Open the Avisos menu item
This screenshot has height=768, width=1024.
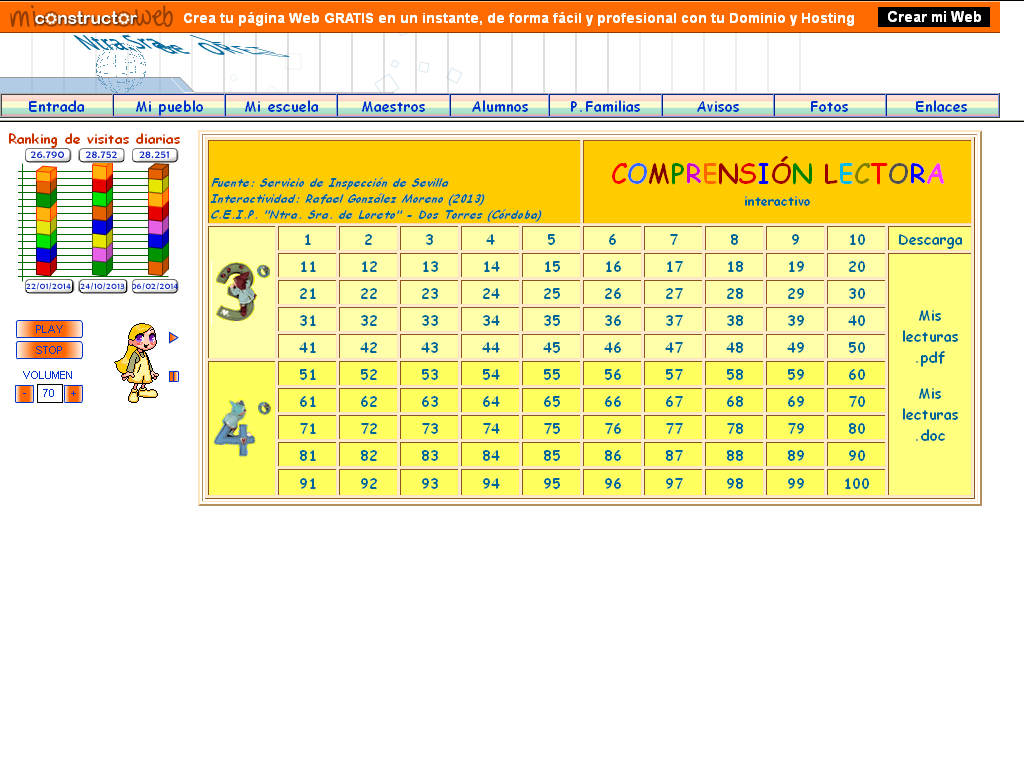click(718, 106)
